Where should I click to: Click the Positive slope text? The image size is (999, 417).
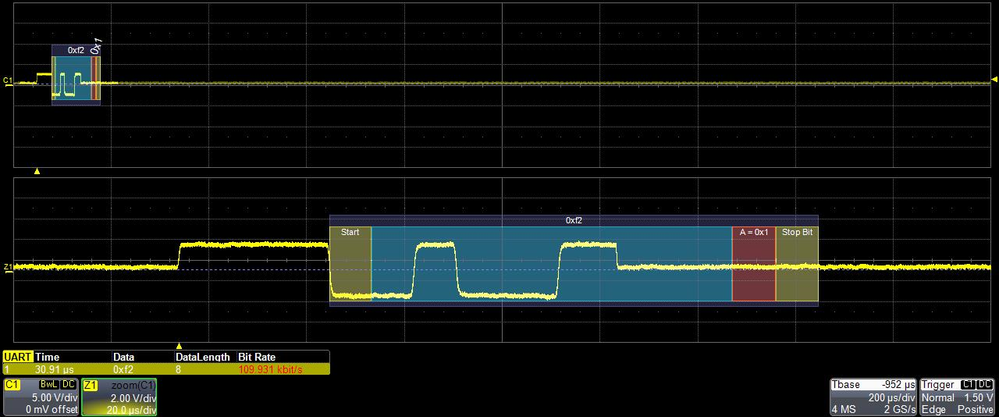tap(975, 409)
